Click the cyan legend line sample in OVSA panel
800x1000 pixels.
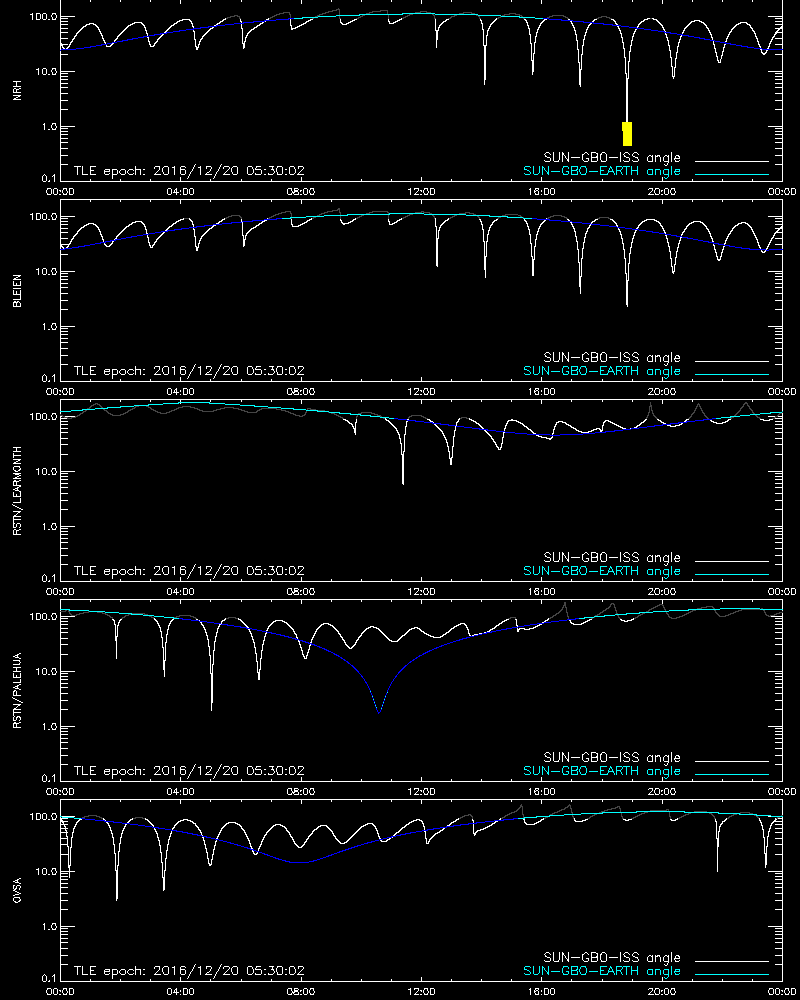[732, 974]
